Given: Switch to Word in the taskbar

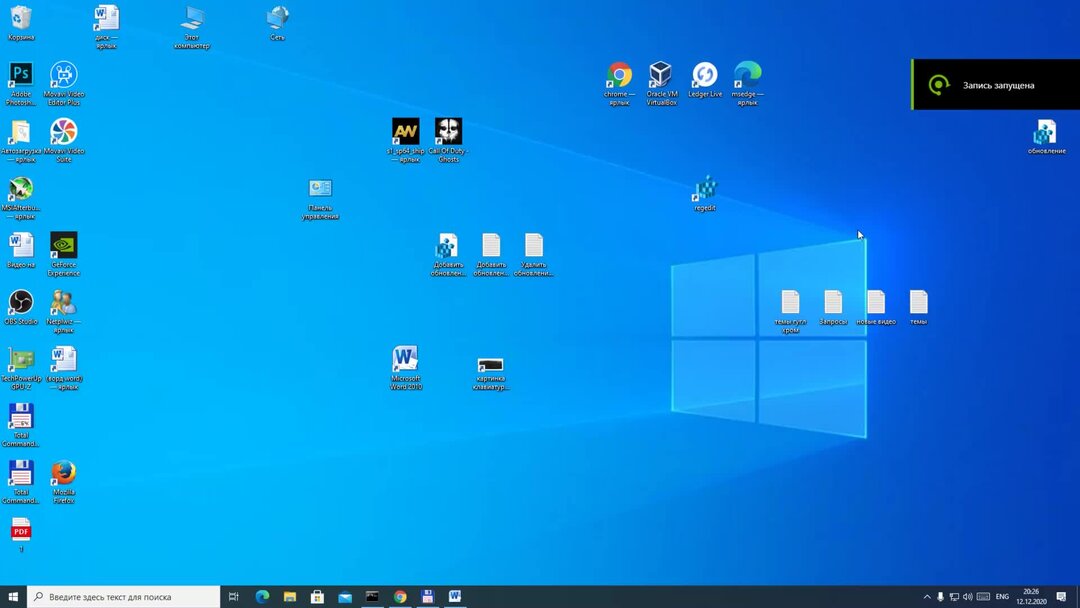Looking at the screenshot, I should tap(455, 596).
